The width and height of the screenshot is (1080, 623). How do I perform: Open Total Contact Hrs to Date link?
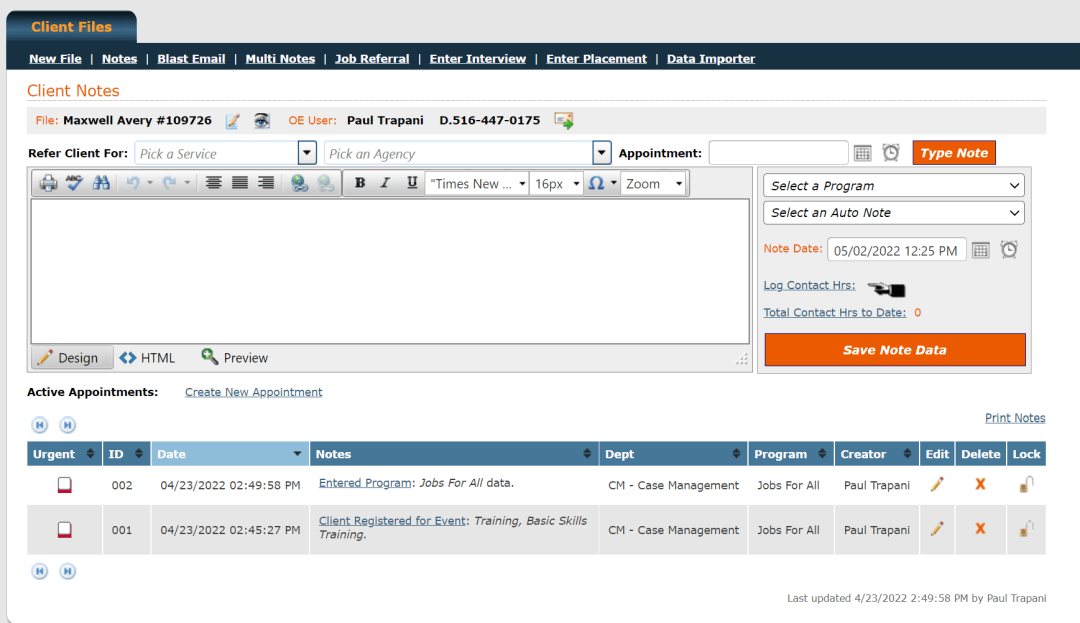pos(835,313)
